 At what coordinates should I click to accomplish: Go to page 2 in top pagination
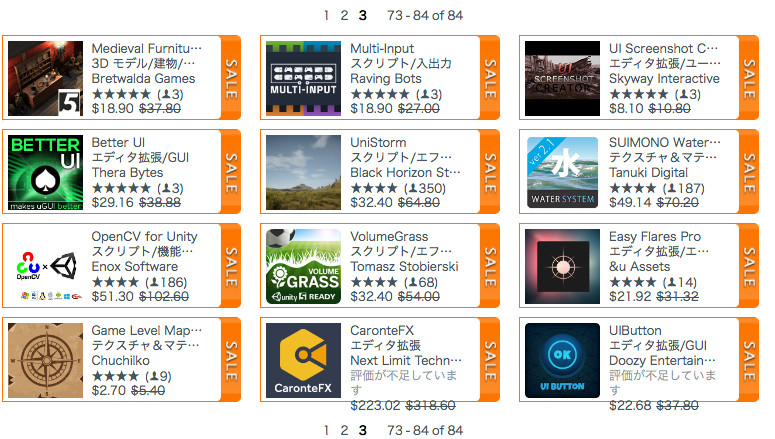coord(344,15)
